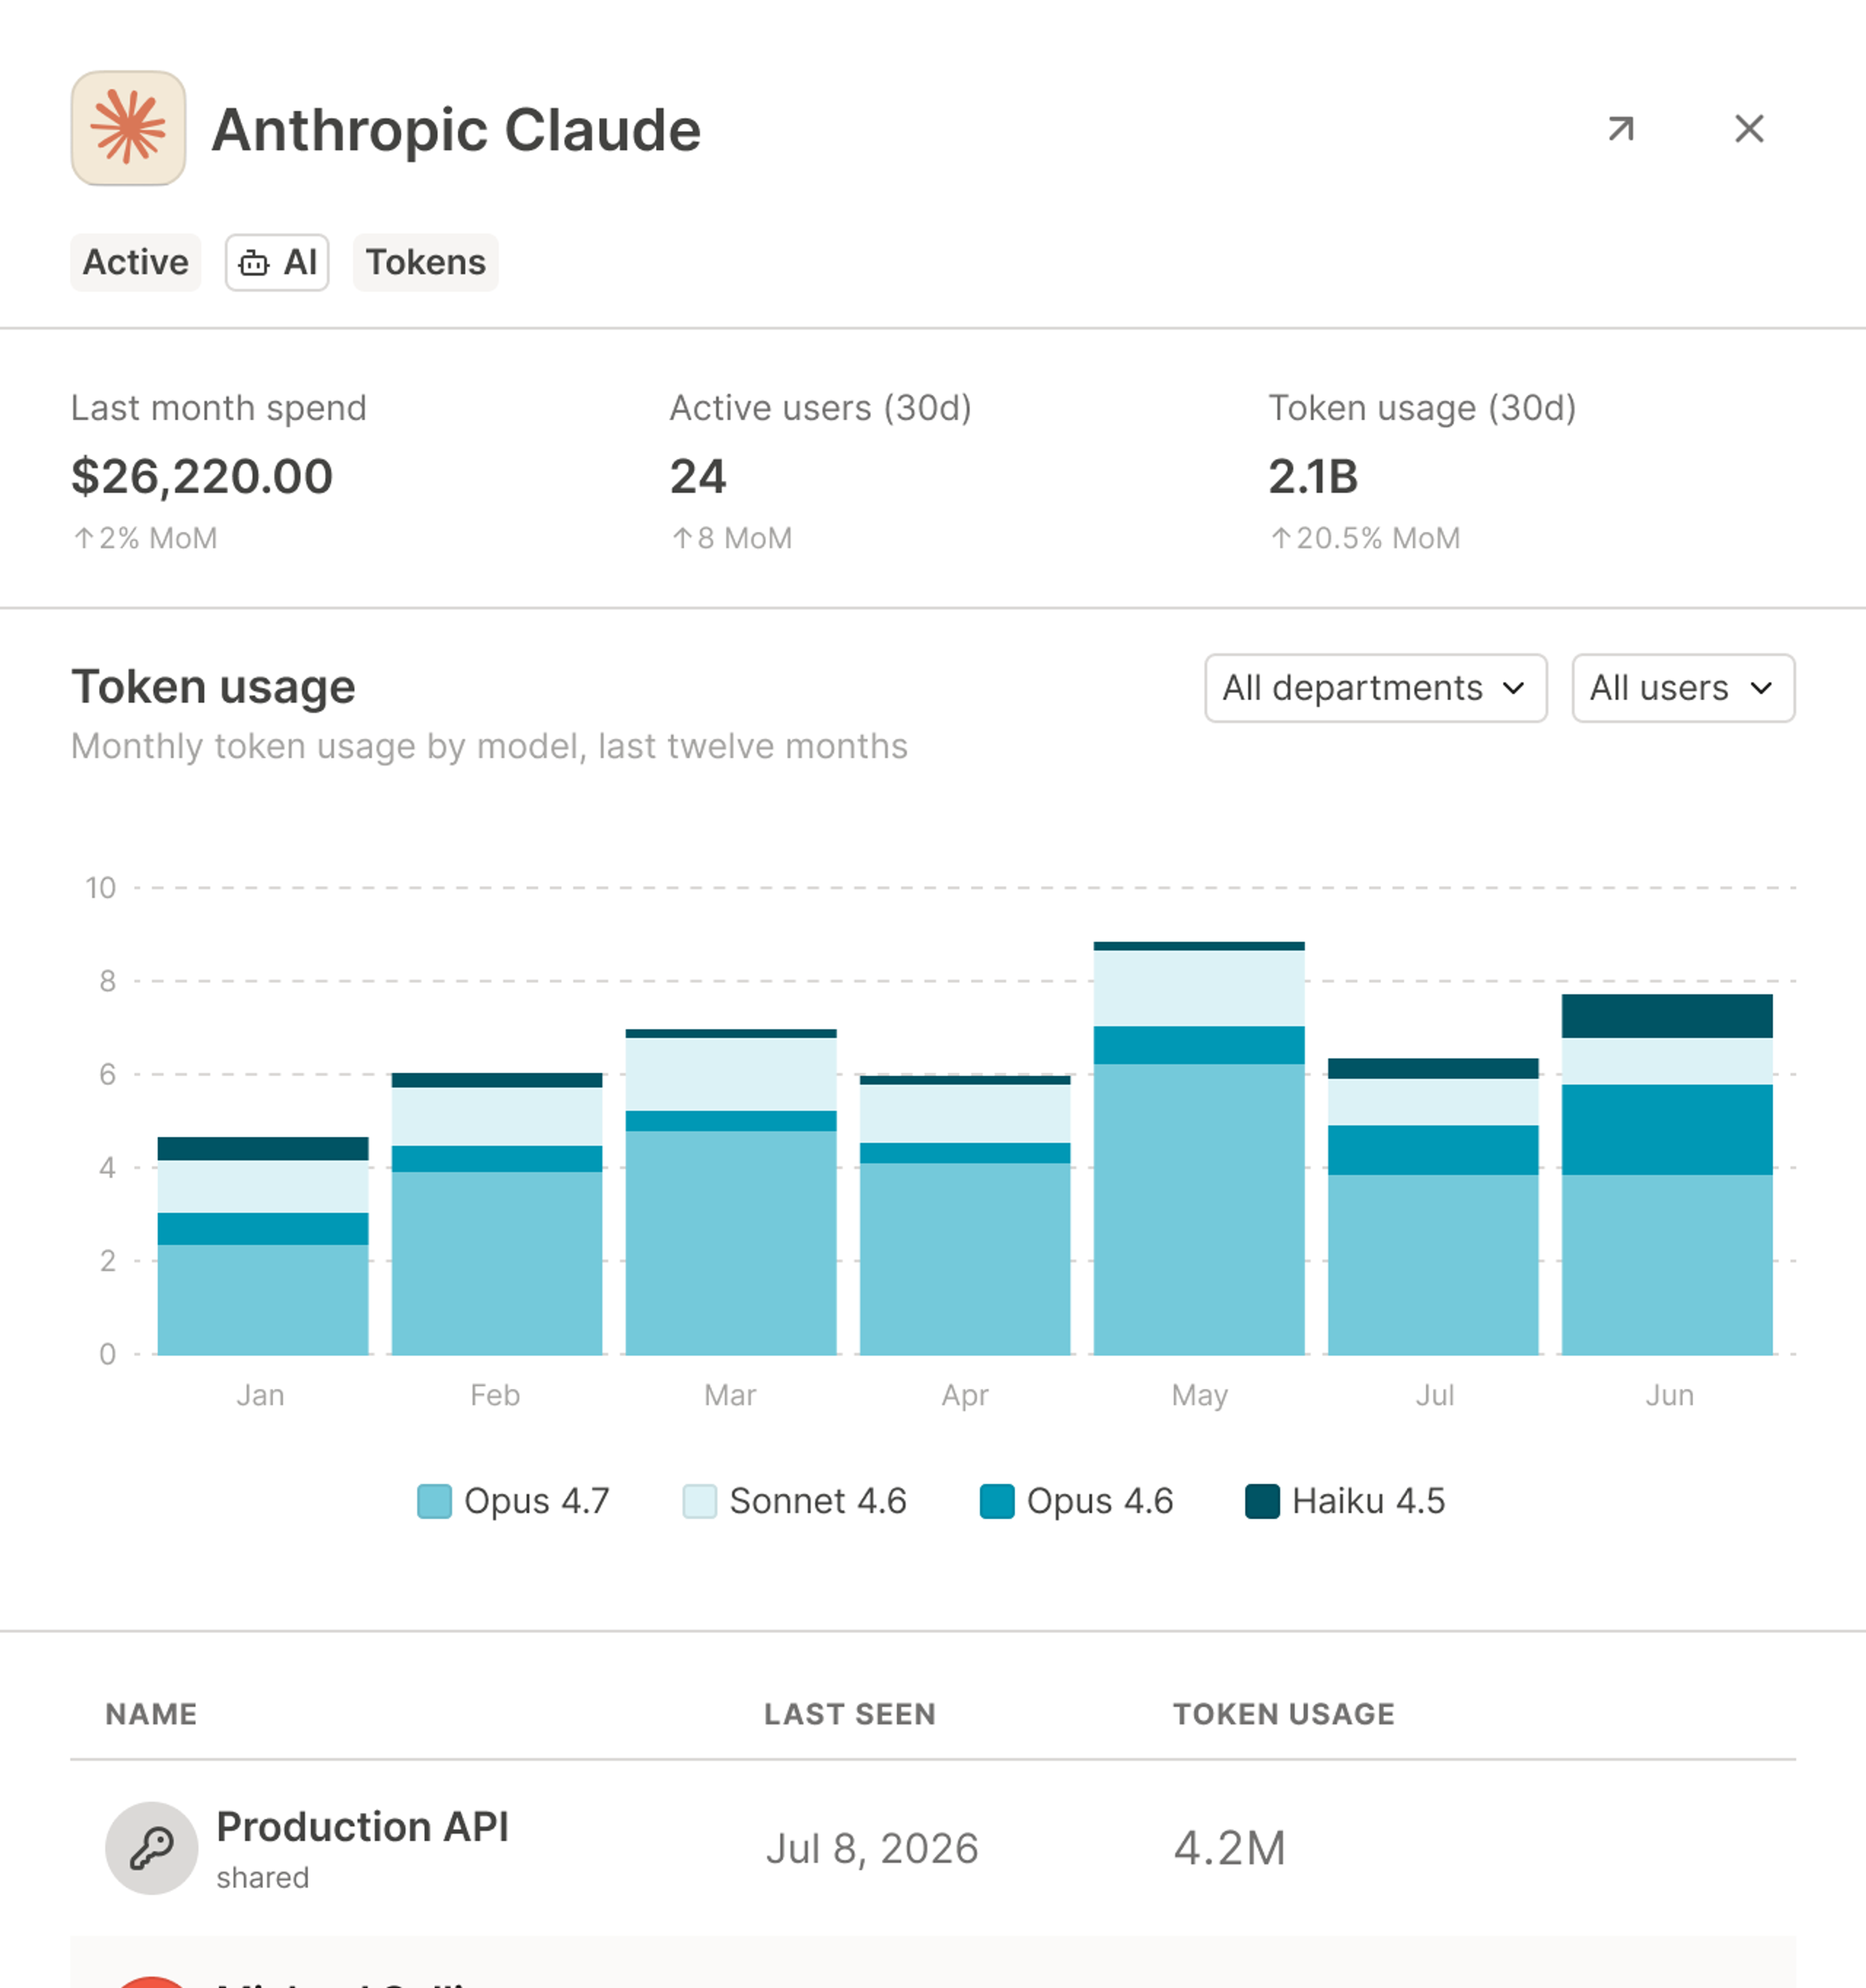The height and width of the screenshot is (1988, 1866).
Task: Click the 'shared' label under Production API
Action: pos(262,1878)
